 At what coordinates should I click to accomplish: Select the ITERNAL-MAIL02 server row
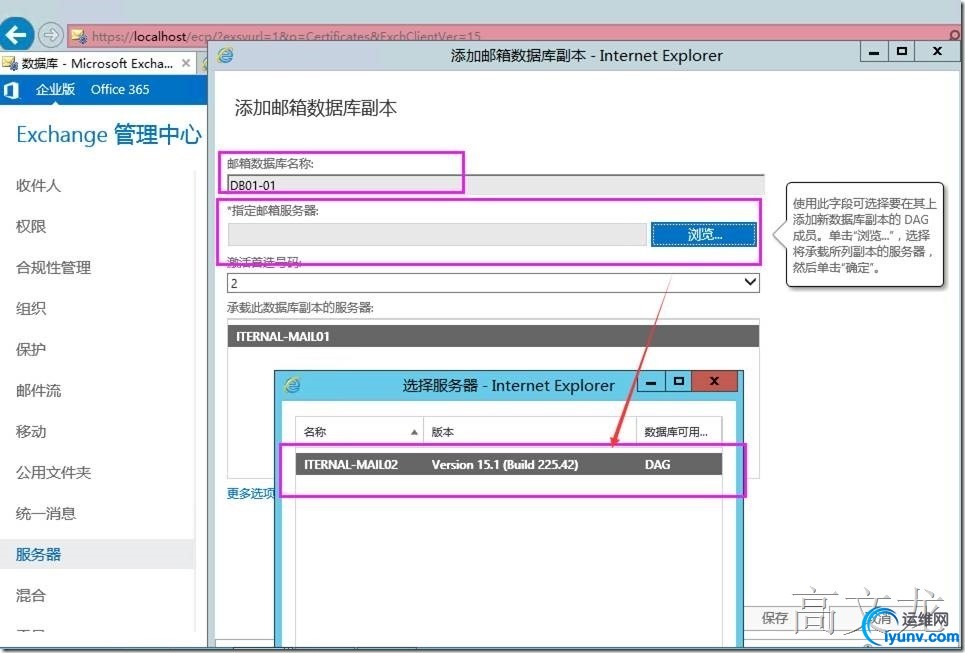pyautogui.click(x=509, y=465)
